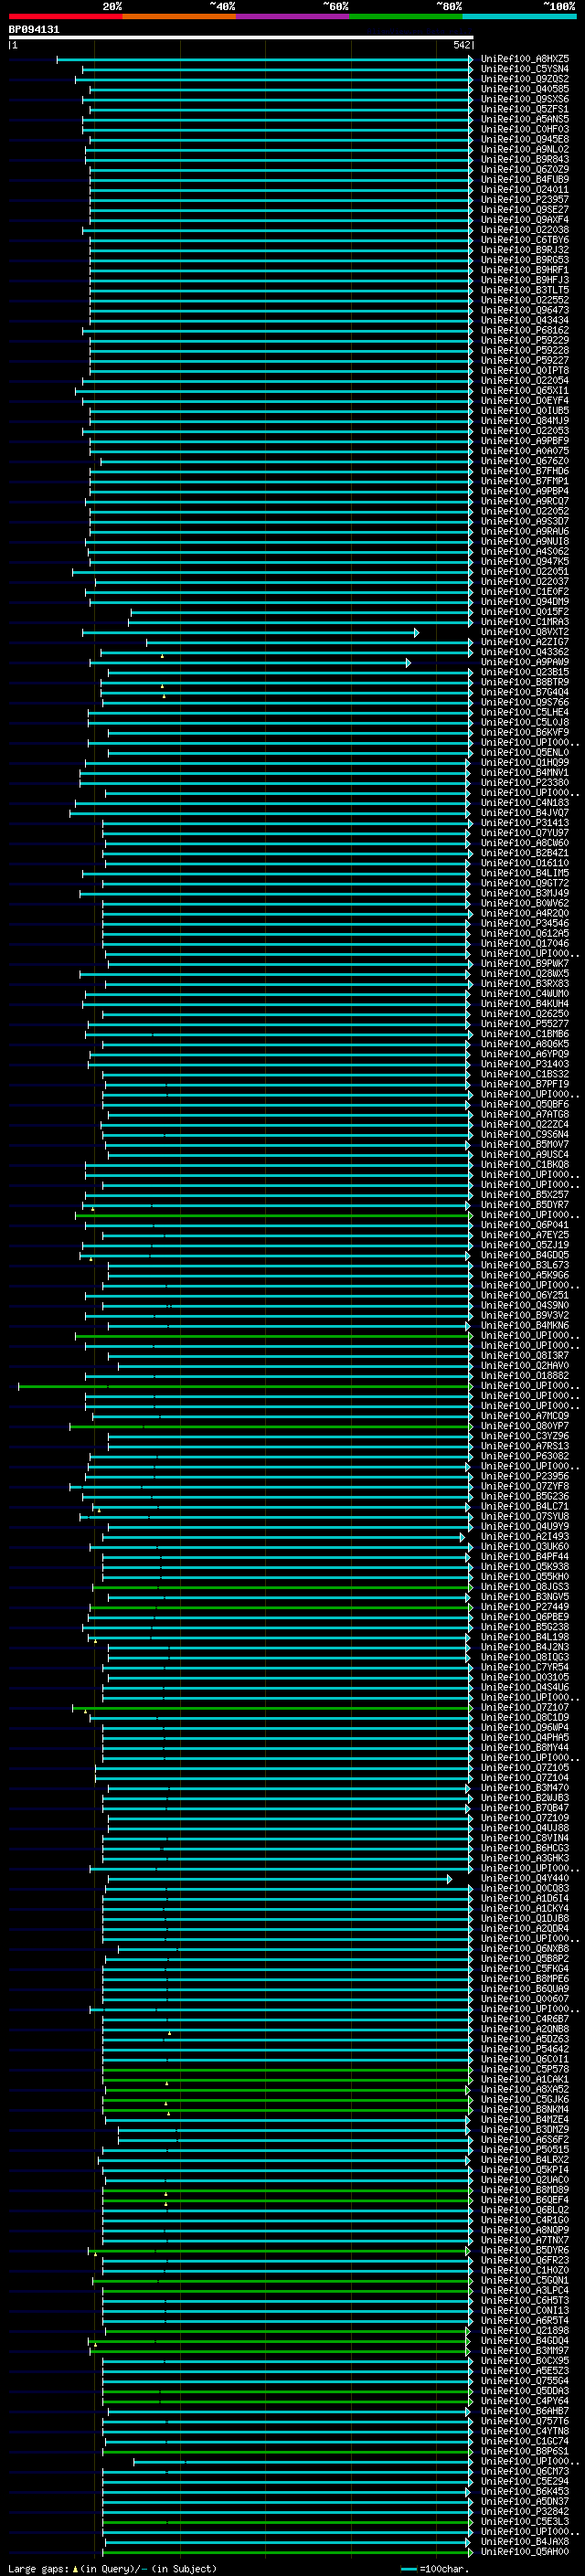Click hit label UniRef100_Q7ZYF8

pyautogui.click(x=525, y=1486)
